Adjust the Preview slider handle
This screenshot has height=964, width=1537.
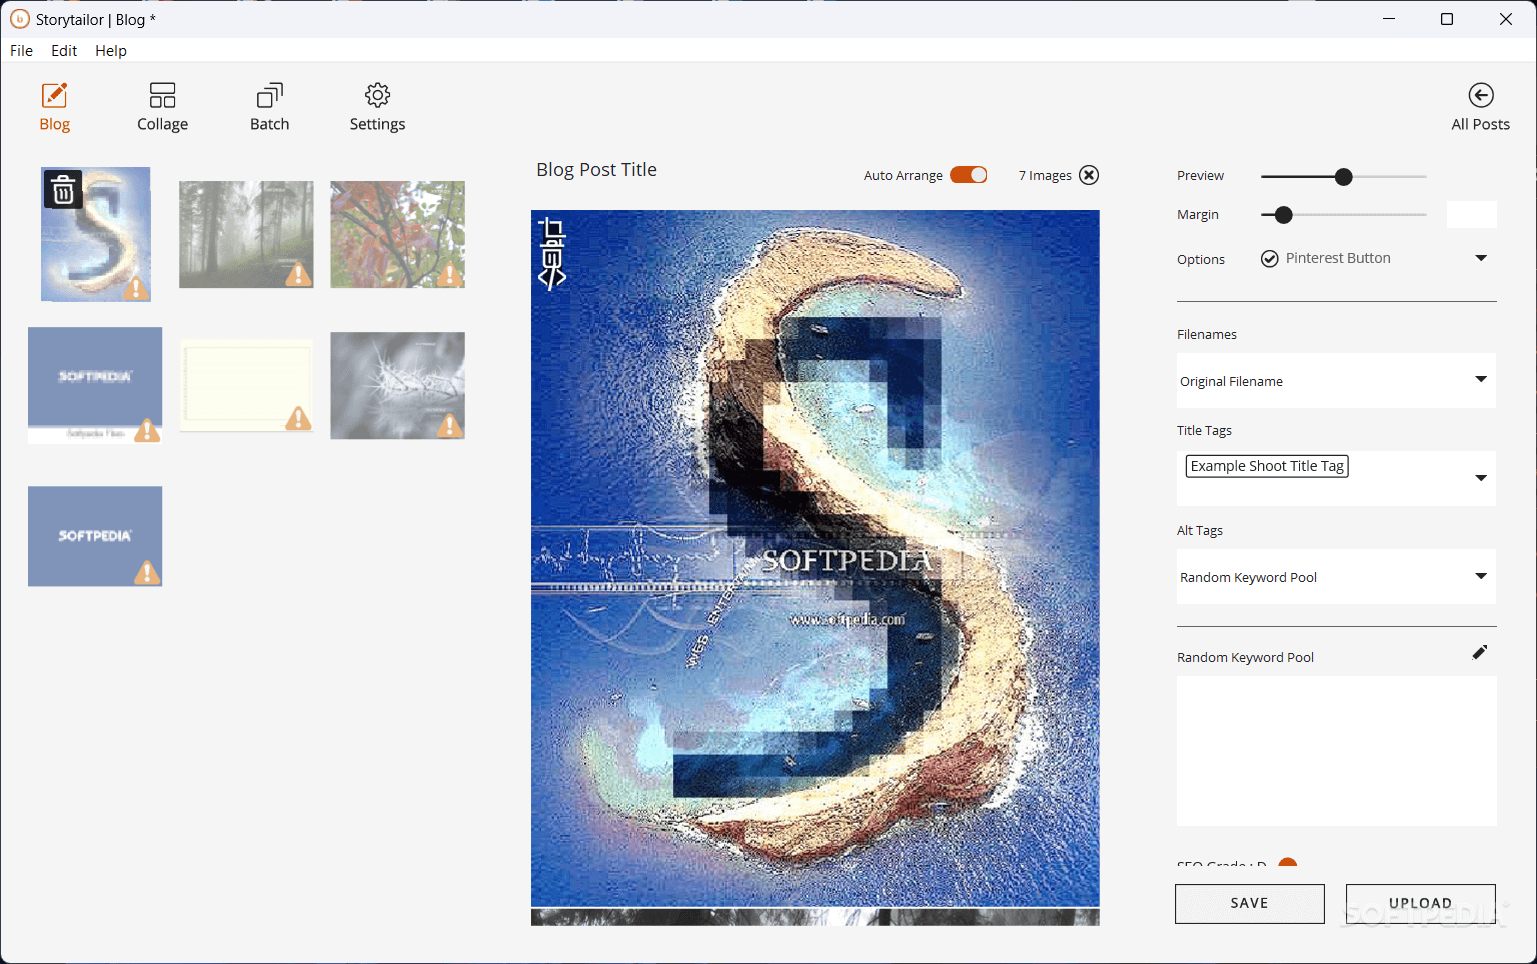click(x=1343, y=177)
